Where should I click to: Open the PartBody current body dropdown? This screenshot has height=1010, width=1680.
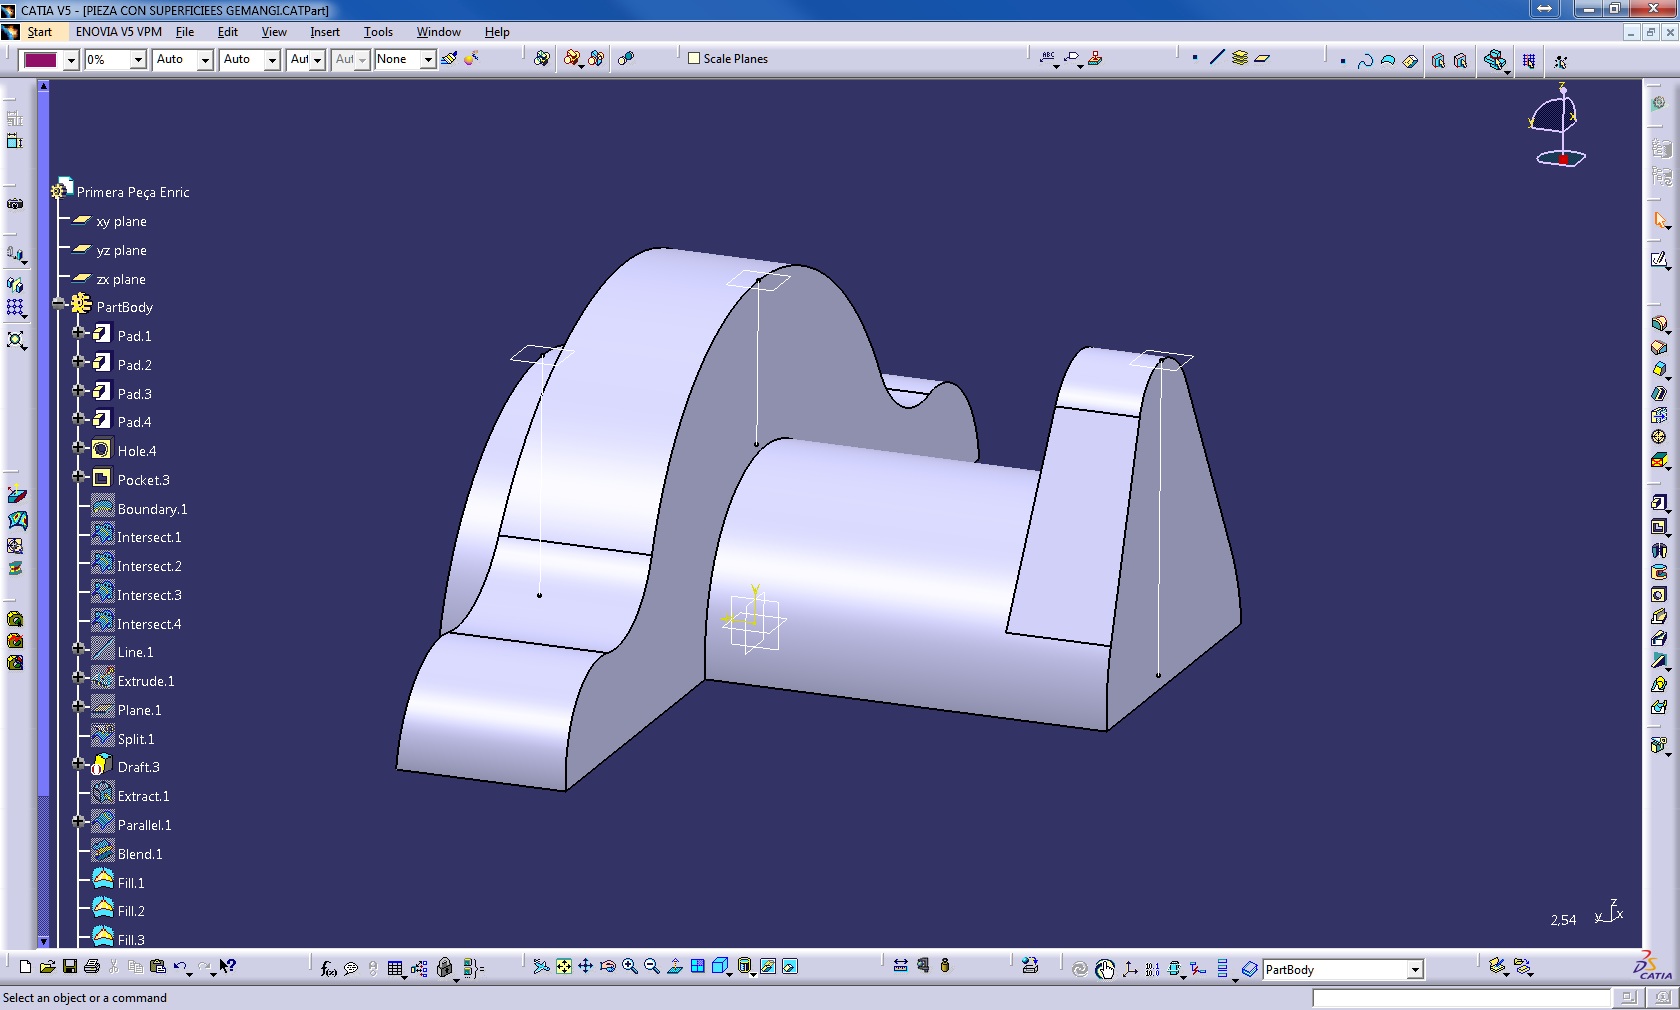pos(1415,970)
